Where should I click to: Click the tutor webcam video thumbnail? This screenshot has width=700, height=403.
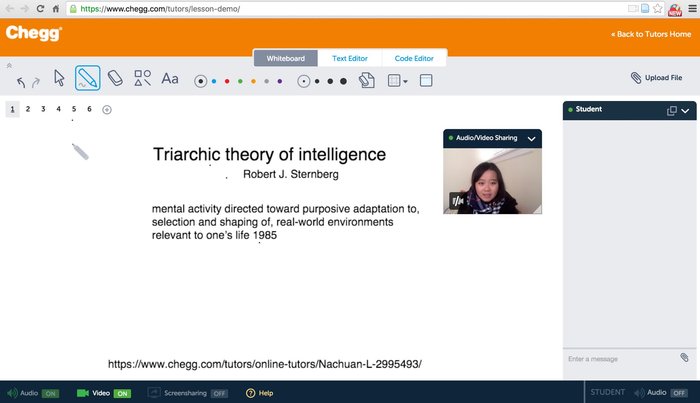[x=492, y=181]
